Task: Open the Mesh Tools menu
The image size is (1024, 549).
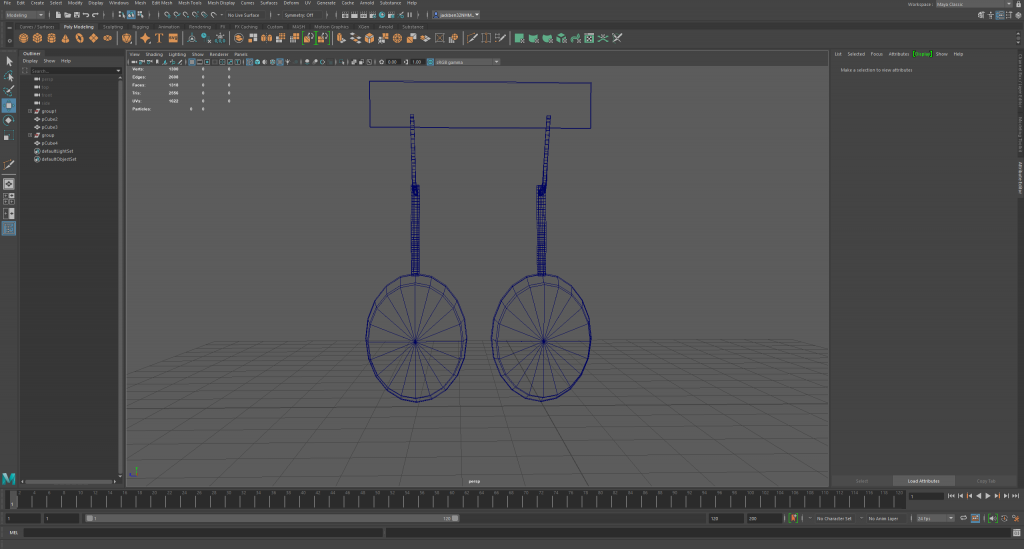Action: [x=189, y=3]
